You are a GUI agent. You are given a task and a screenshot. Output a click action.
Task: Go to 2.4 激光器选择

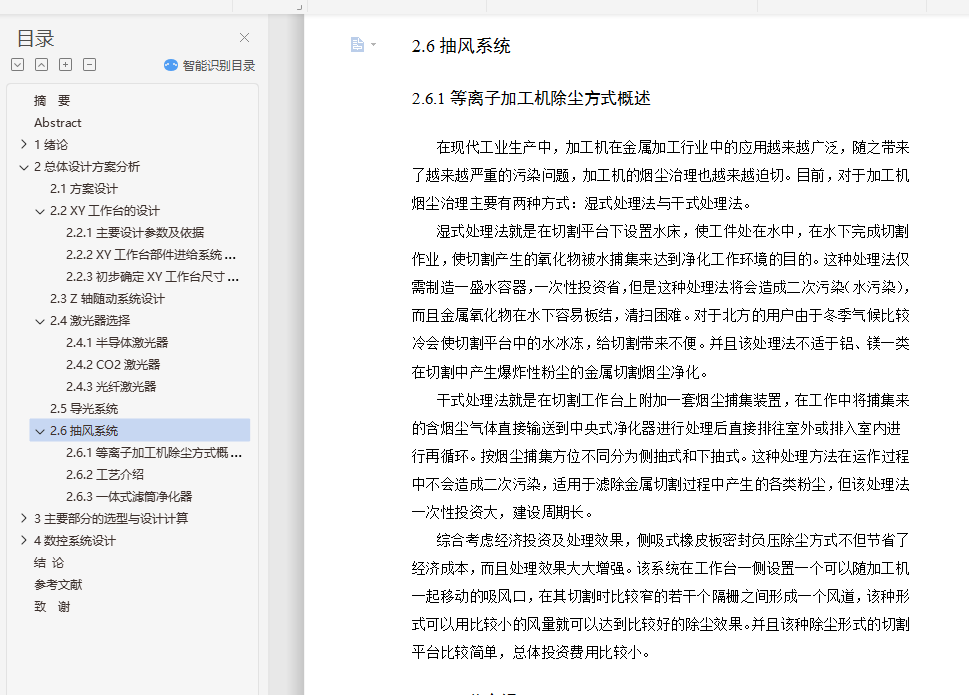90,321
